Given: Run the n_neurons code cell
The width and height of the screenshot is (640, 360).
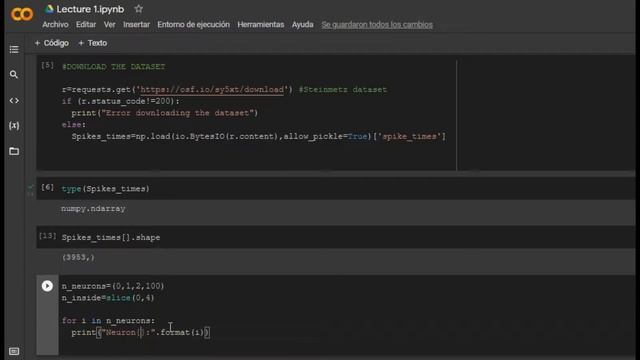Looking at the screenshot, I should (x=47, y=286).
